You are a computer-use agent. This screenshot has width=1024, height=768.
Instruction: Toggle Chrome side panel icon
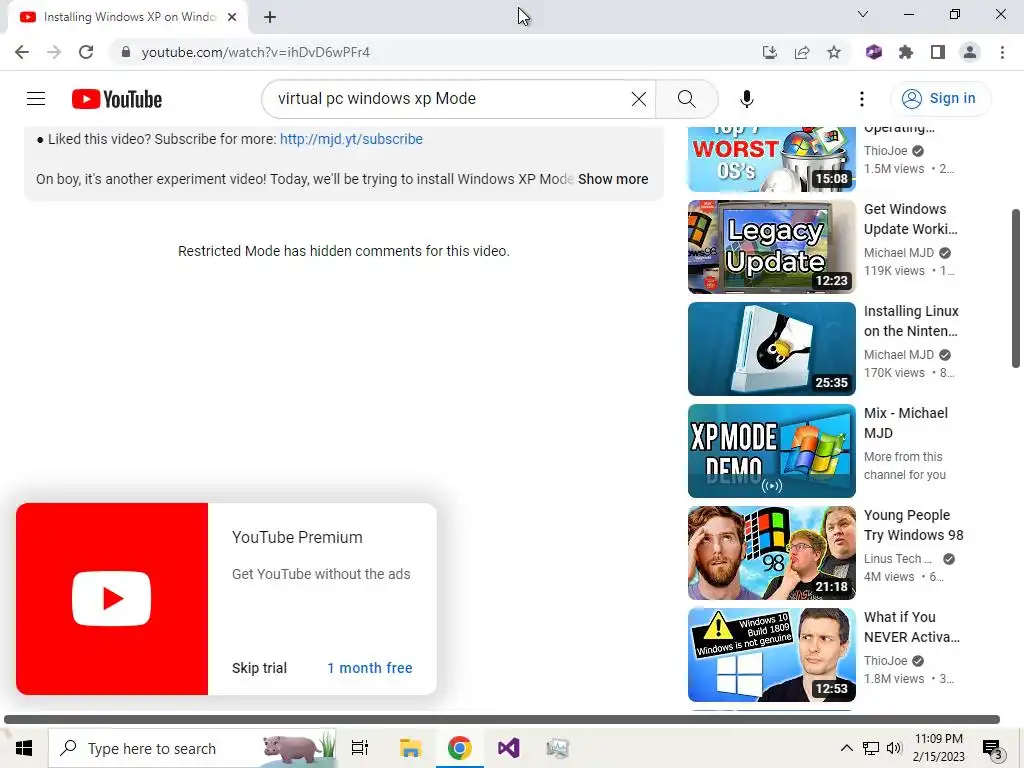point(938,52)
